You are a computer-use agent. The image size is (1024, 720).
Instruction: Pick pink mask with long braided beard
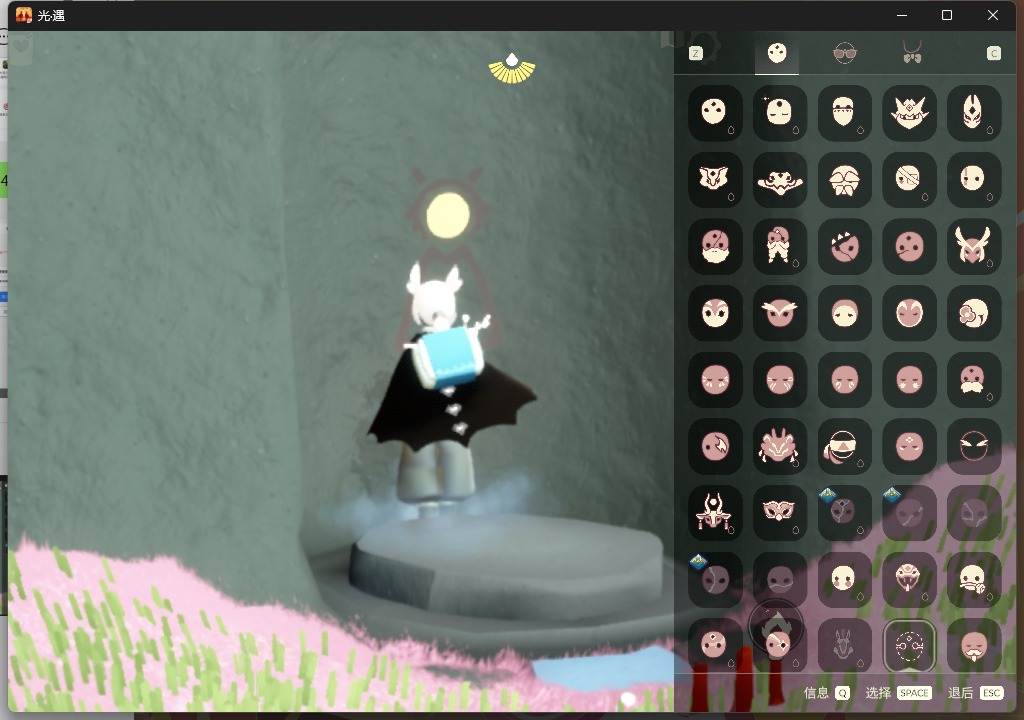pos(779,246)
